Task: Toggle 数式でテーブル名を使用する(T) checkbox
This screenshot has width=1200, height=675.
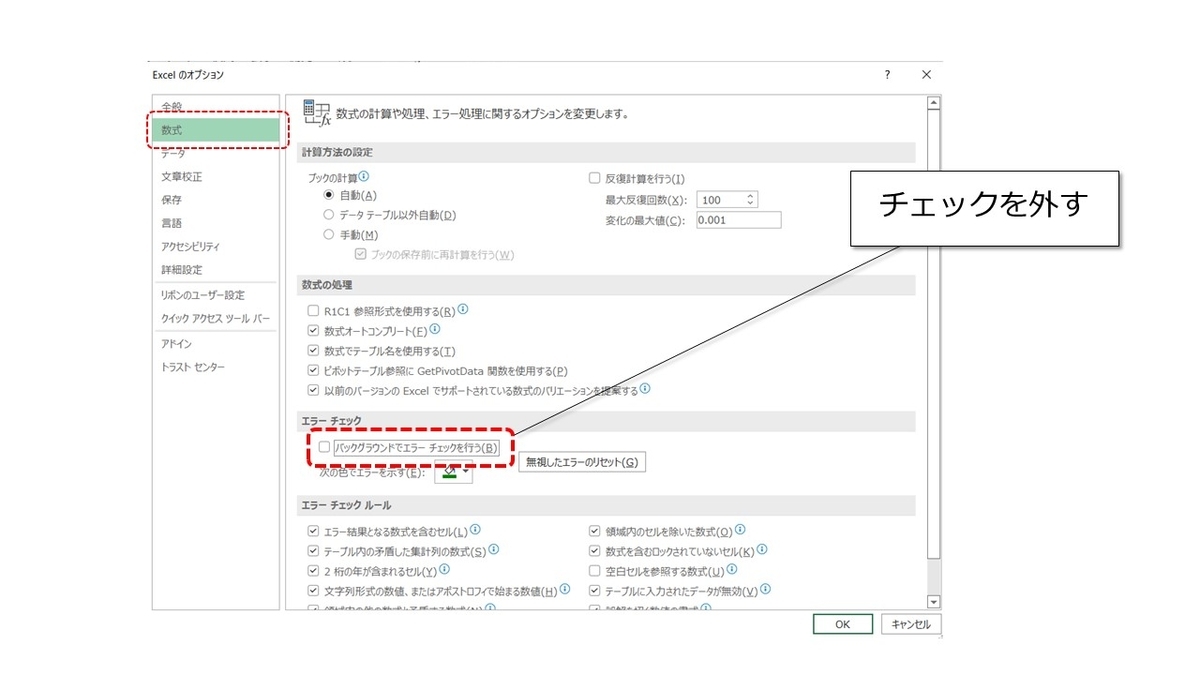Action: click(x=314, y=350)
